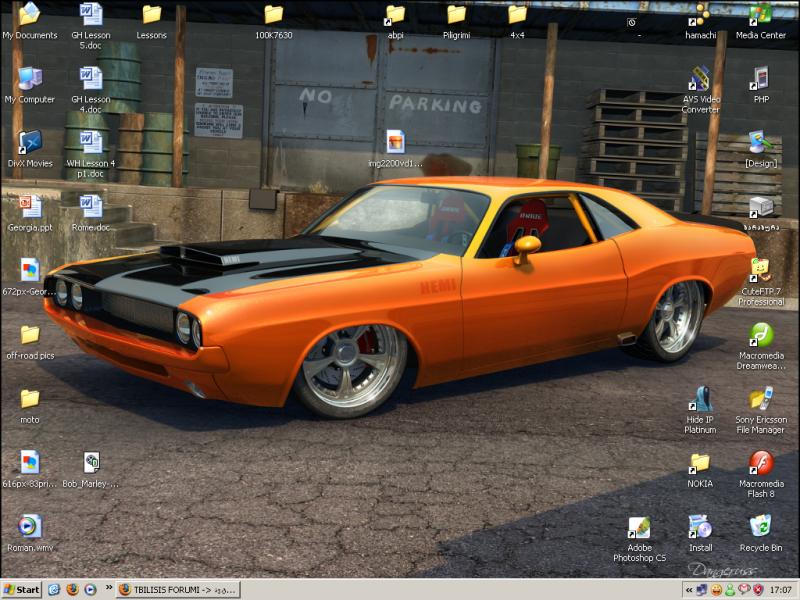Select the shortcut labeled with a dash
Image resolution: width=800 pixels, height=600 pixels.
tap(633, 26)
